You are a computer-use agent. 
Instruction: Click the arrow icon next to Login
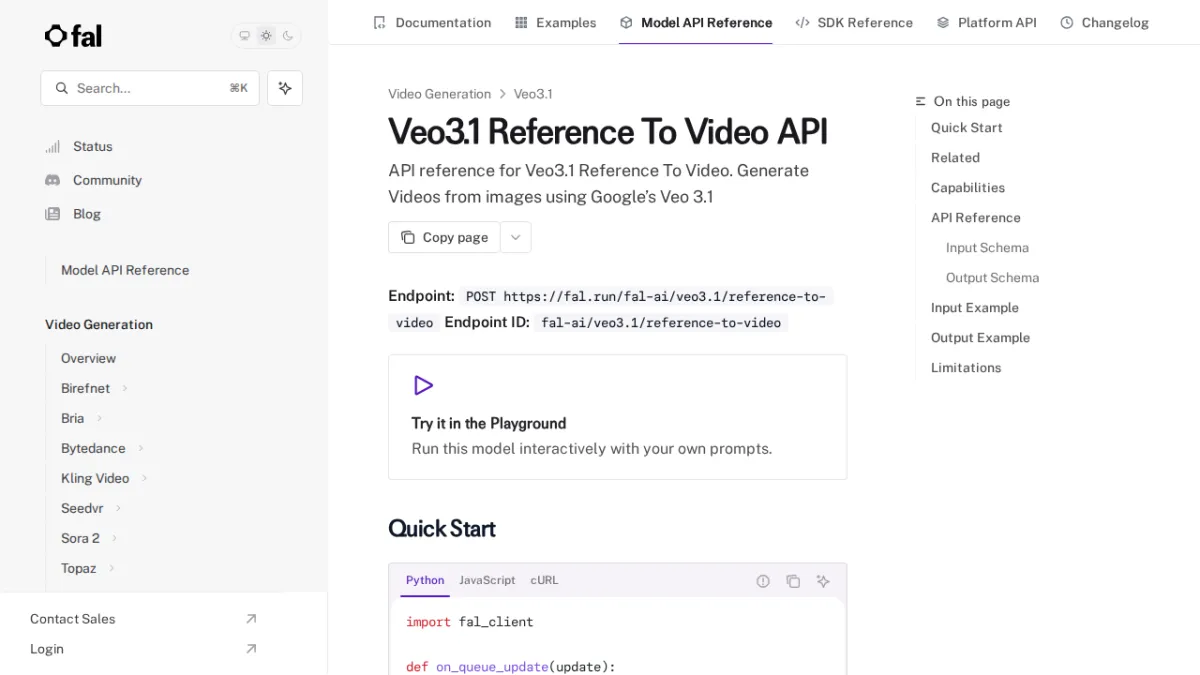pyautogui.click(x=251, y=649)
